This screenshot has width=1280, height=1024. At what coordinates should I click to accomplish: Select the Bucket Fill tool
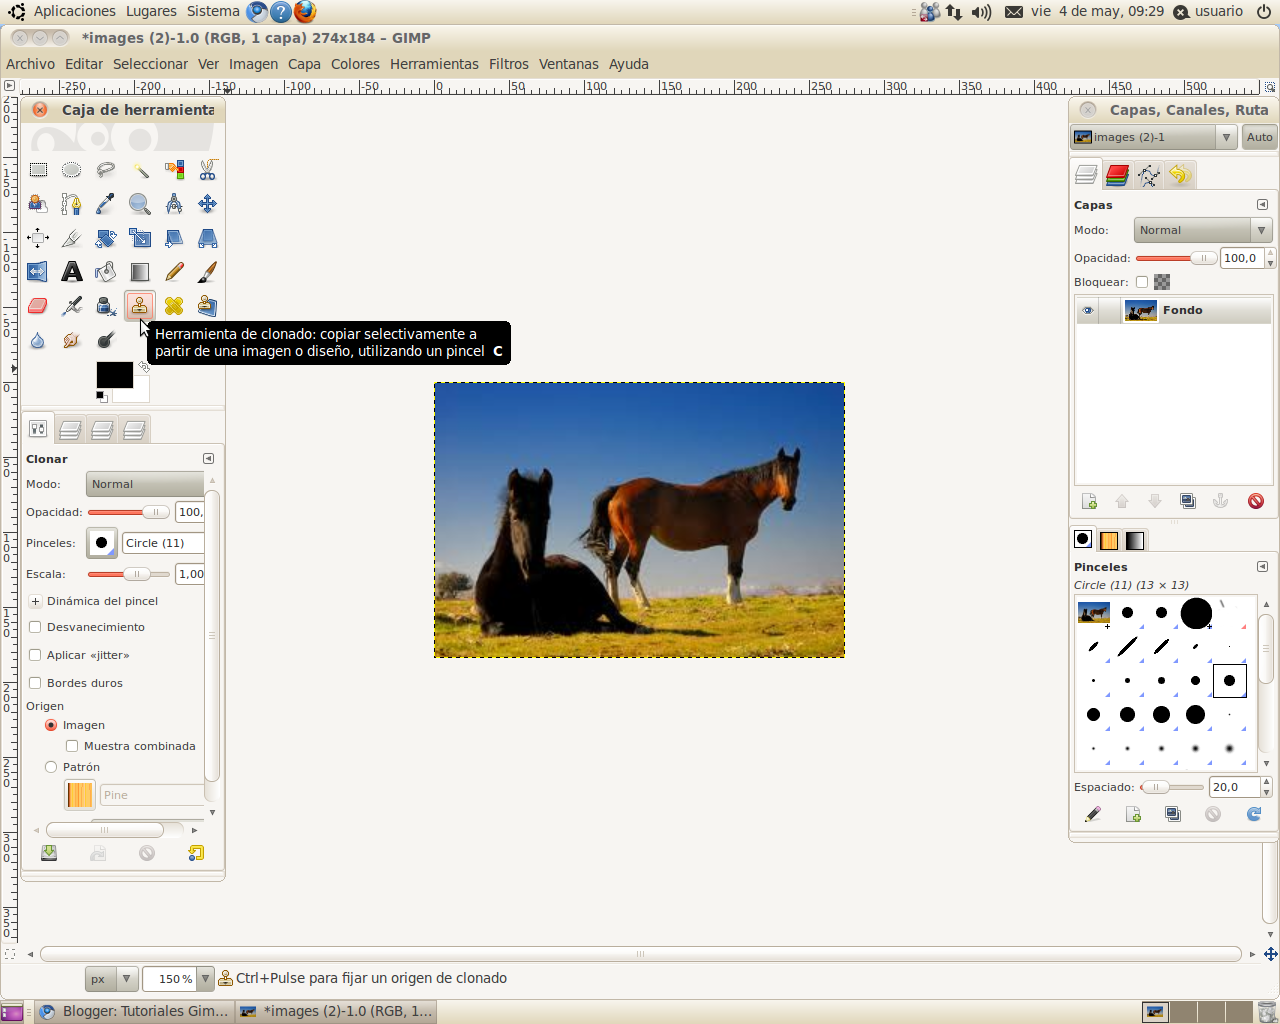106,272
